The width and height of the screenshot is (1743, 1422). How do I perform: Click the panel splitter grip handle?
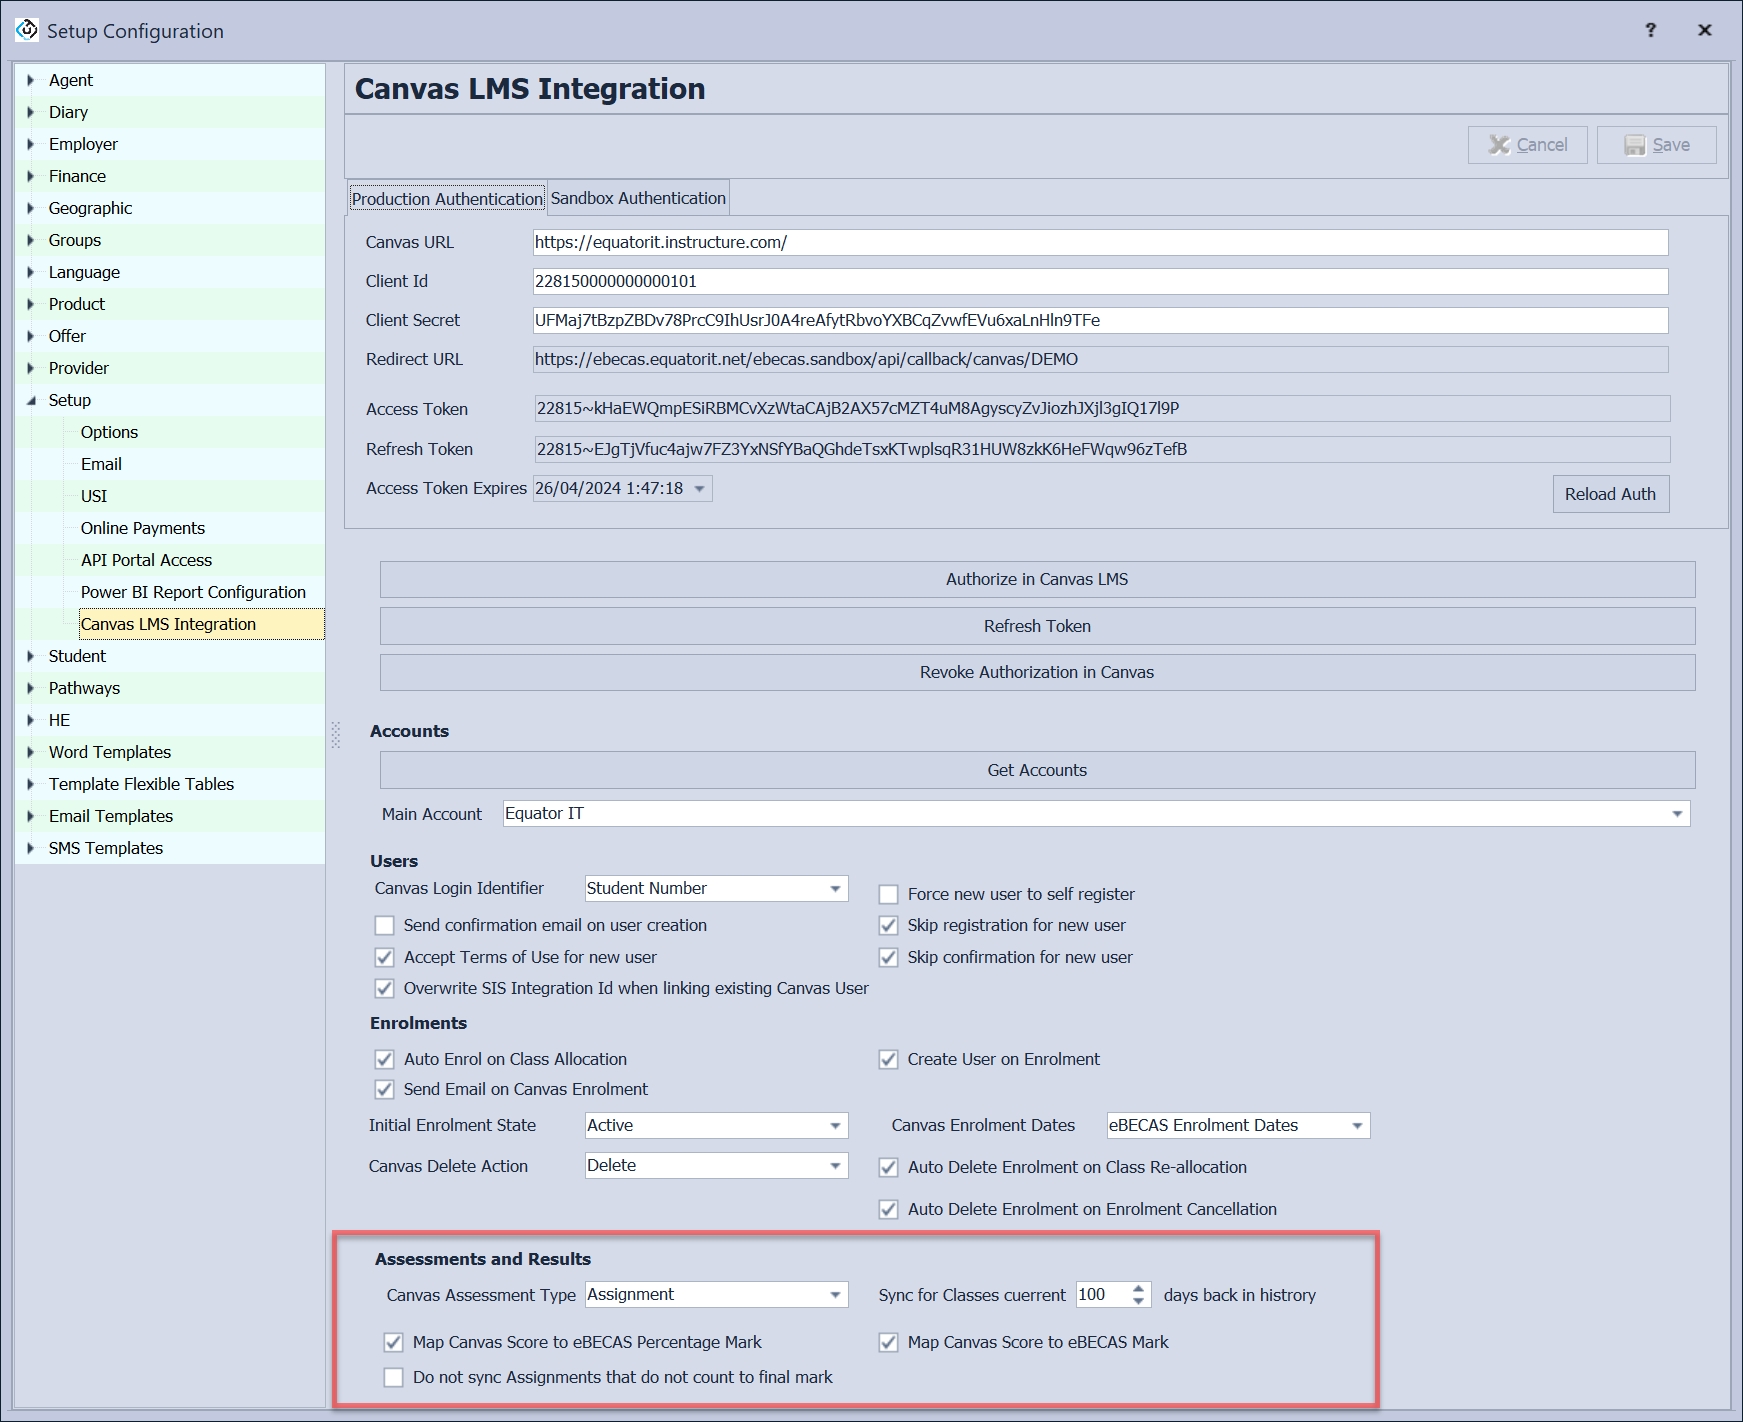[x=335, y=735]
